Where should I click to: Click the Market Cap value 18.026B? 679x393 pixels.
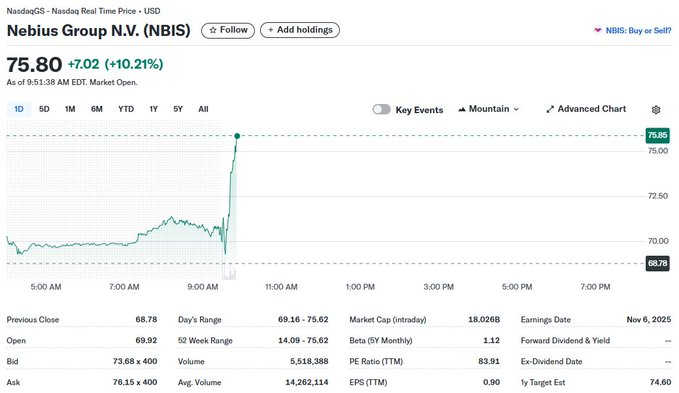point(484,319)
